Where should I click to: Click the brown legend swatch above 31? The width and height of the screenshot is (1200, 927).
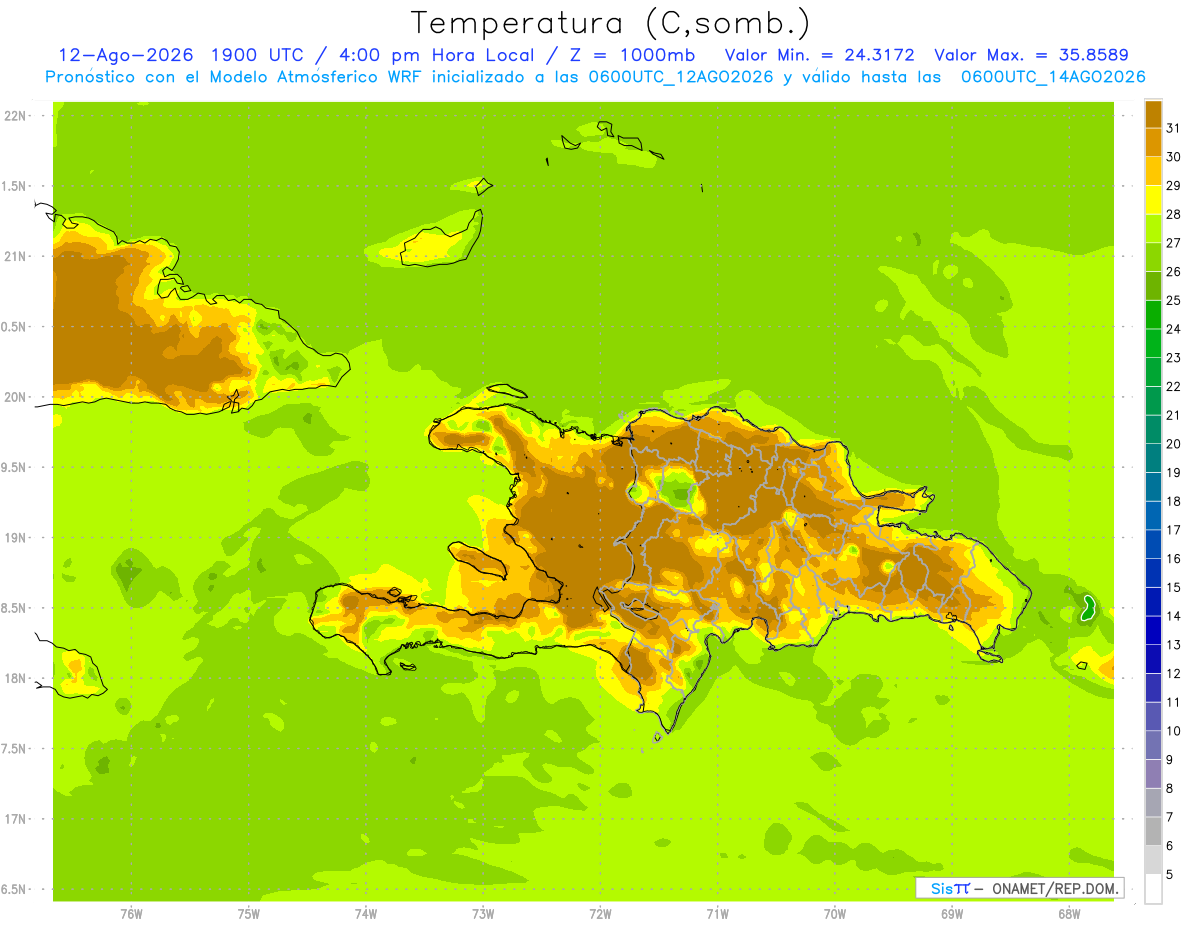[1153, 114]
